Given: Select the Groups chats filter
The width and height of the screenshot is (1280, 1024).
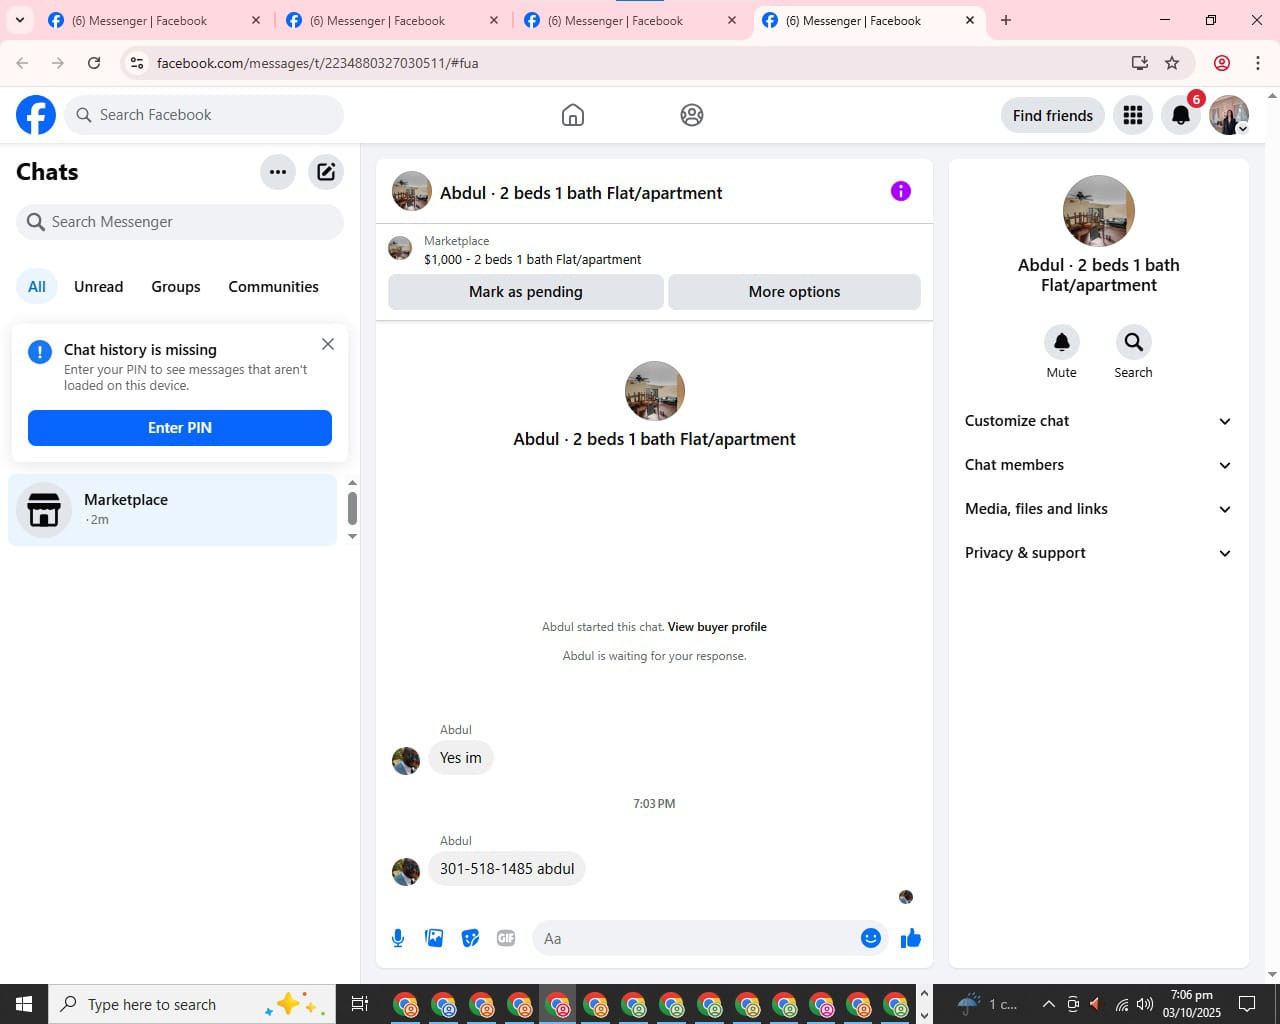Looking at the screenshot, I should tap(176, 287).
